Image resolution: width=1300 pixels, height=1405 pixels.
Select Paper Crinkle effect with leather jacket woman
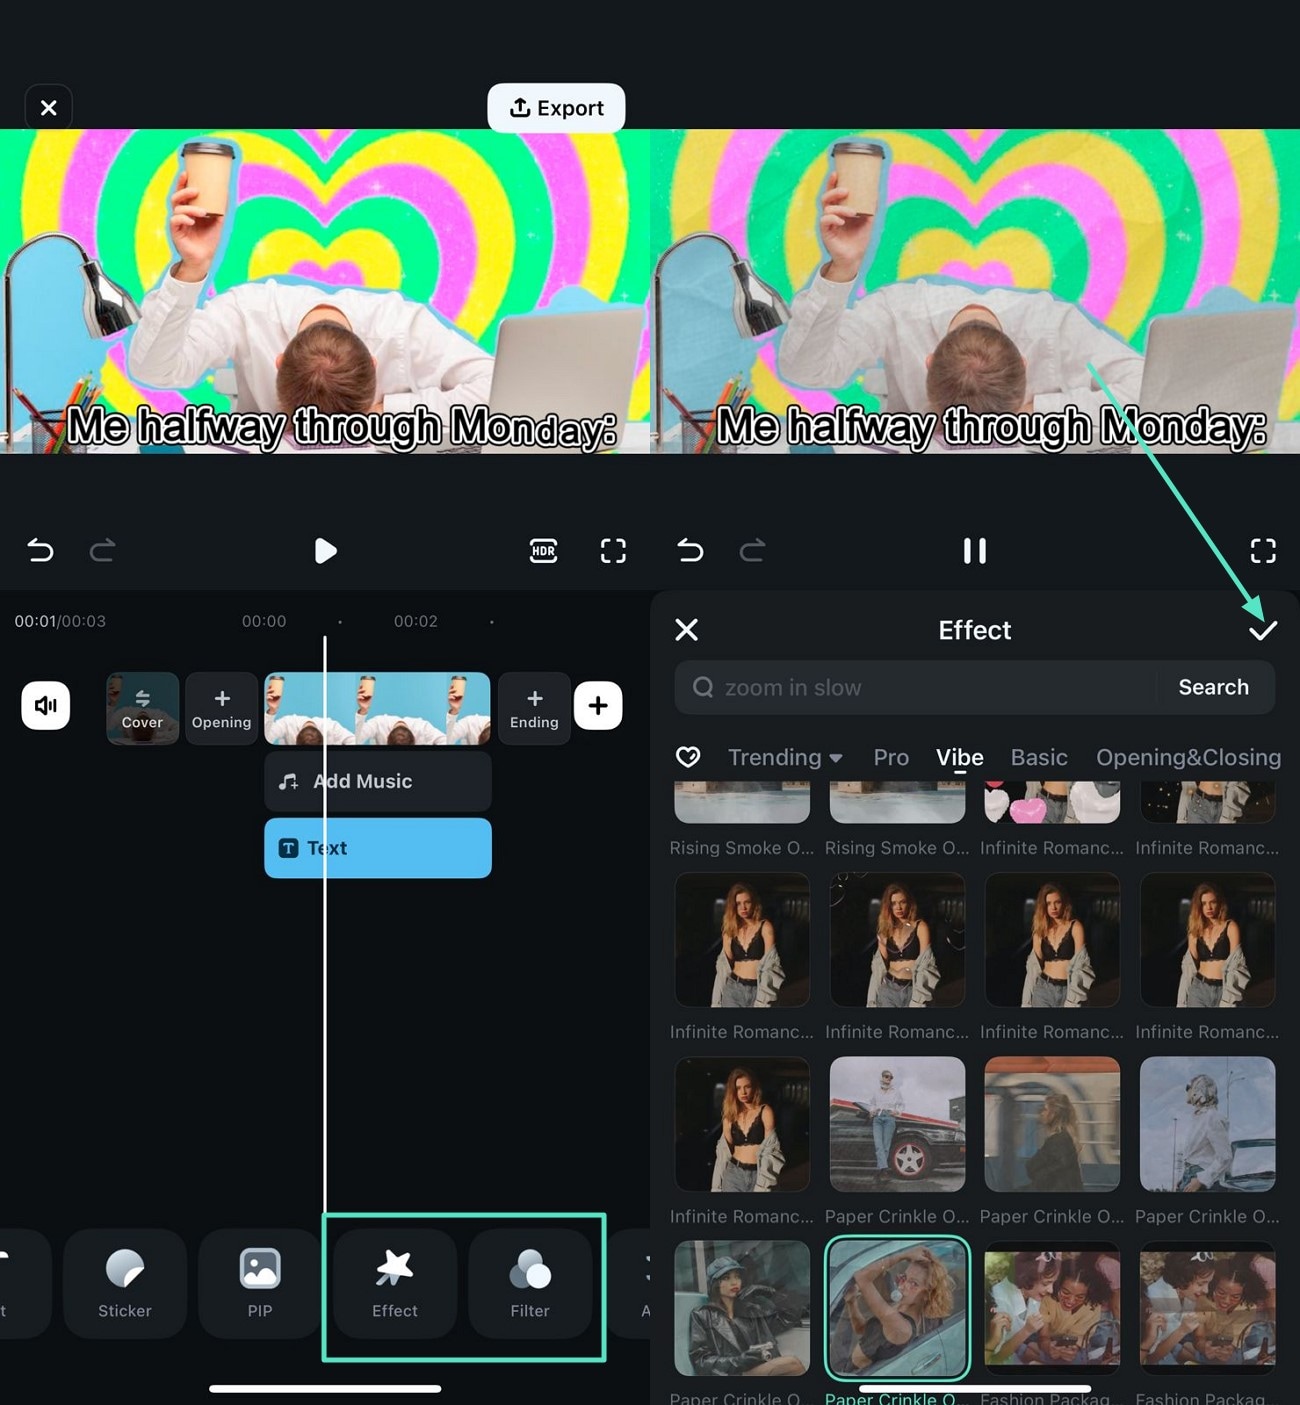(742, 1308)
